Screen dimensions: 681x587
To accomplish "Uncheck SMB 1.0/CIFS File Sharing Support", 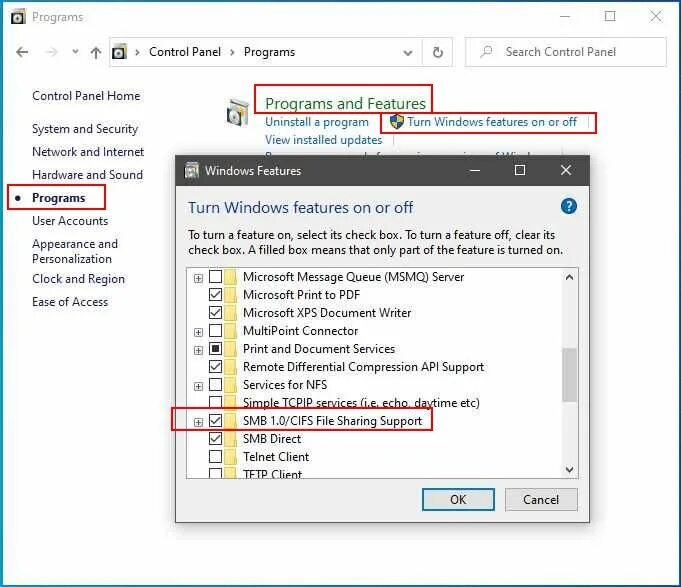I will click(215, 421).
